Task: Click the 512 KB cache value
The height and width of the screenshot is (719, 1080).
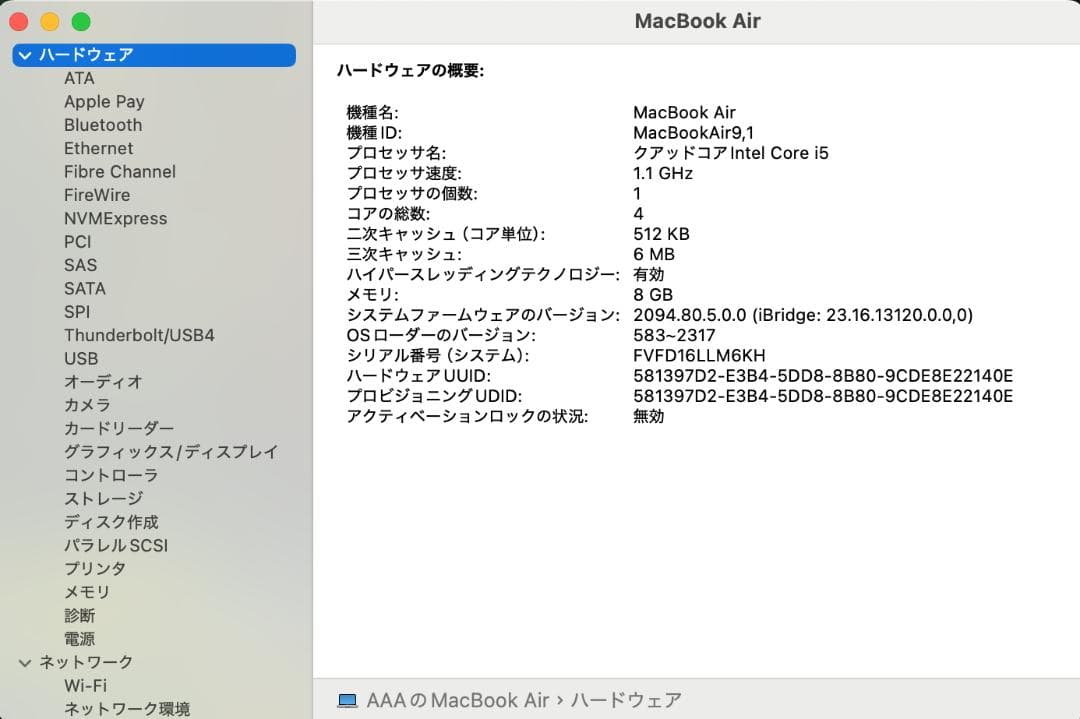Action: pyautogui.click(x=661, y=234)
